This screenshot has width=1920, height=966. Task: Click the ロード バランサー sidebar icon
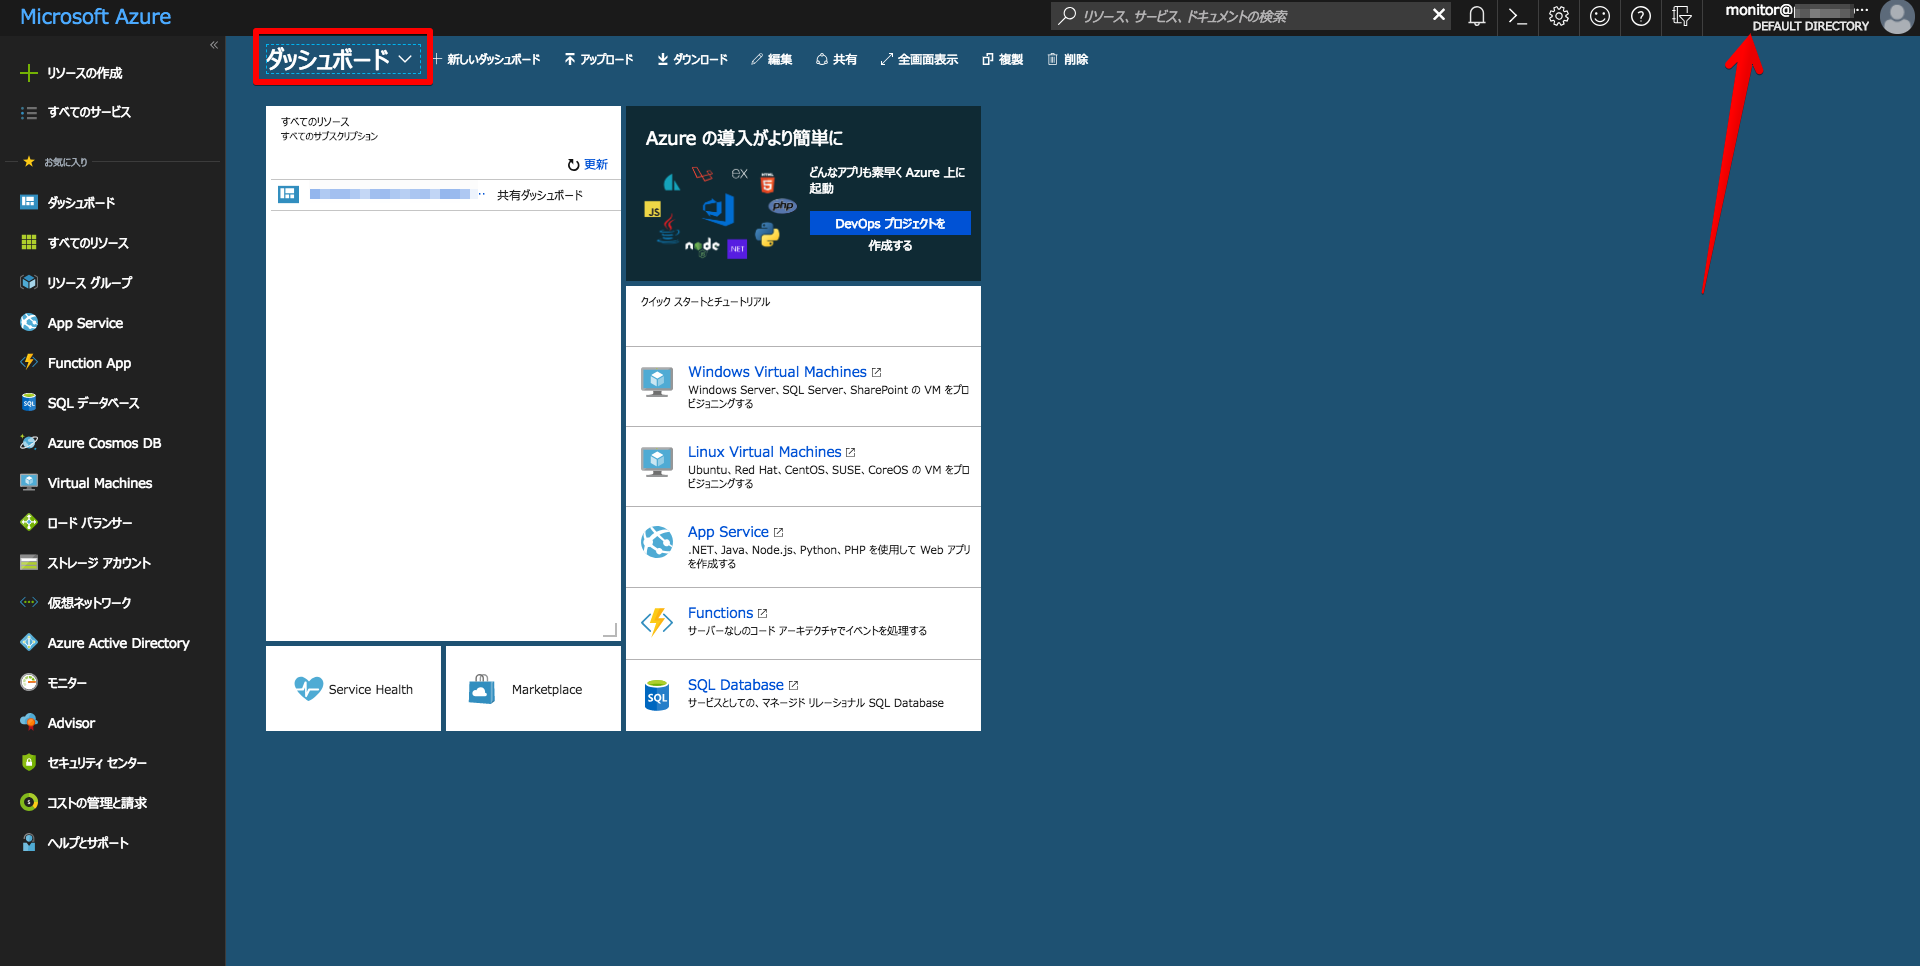click(x=29, y=522)
